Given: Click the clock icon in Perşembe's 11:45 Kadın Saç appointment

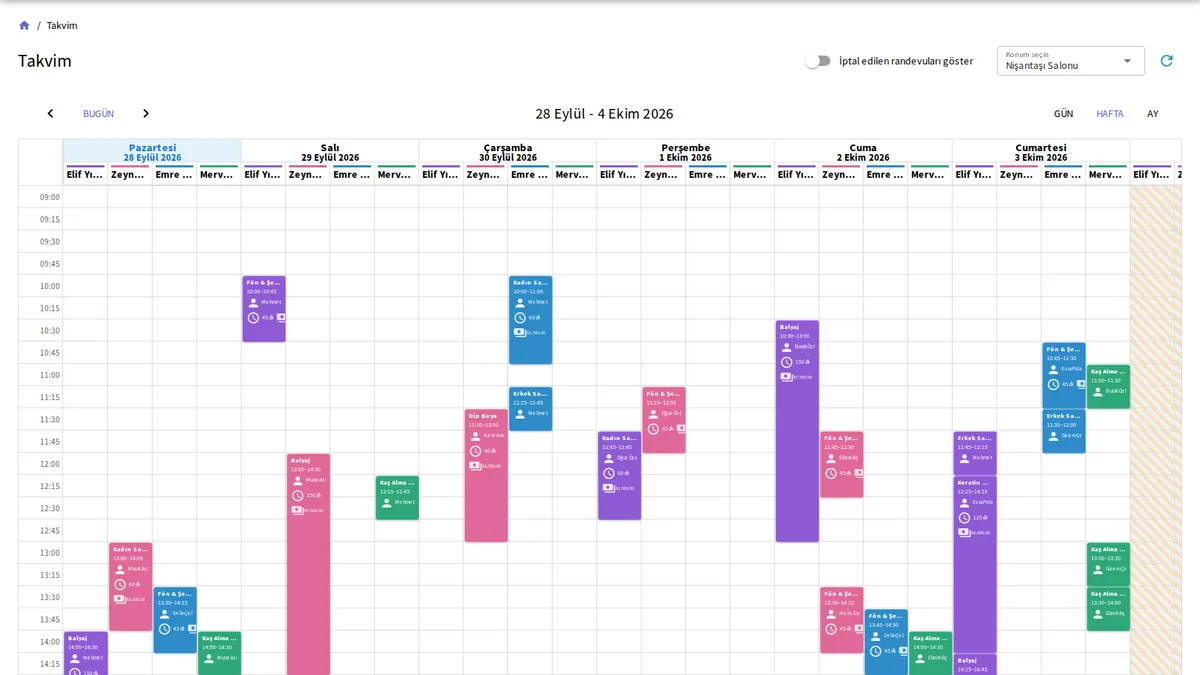Looking at the screenshot, I should pyautogui.click(x=608, y=474).
